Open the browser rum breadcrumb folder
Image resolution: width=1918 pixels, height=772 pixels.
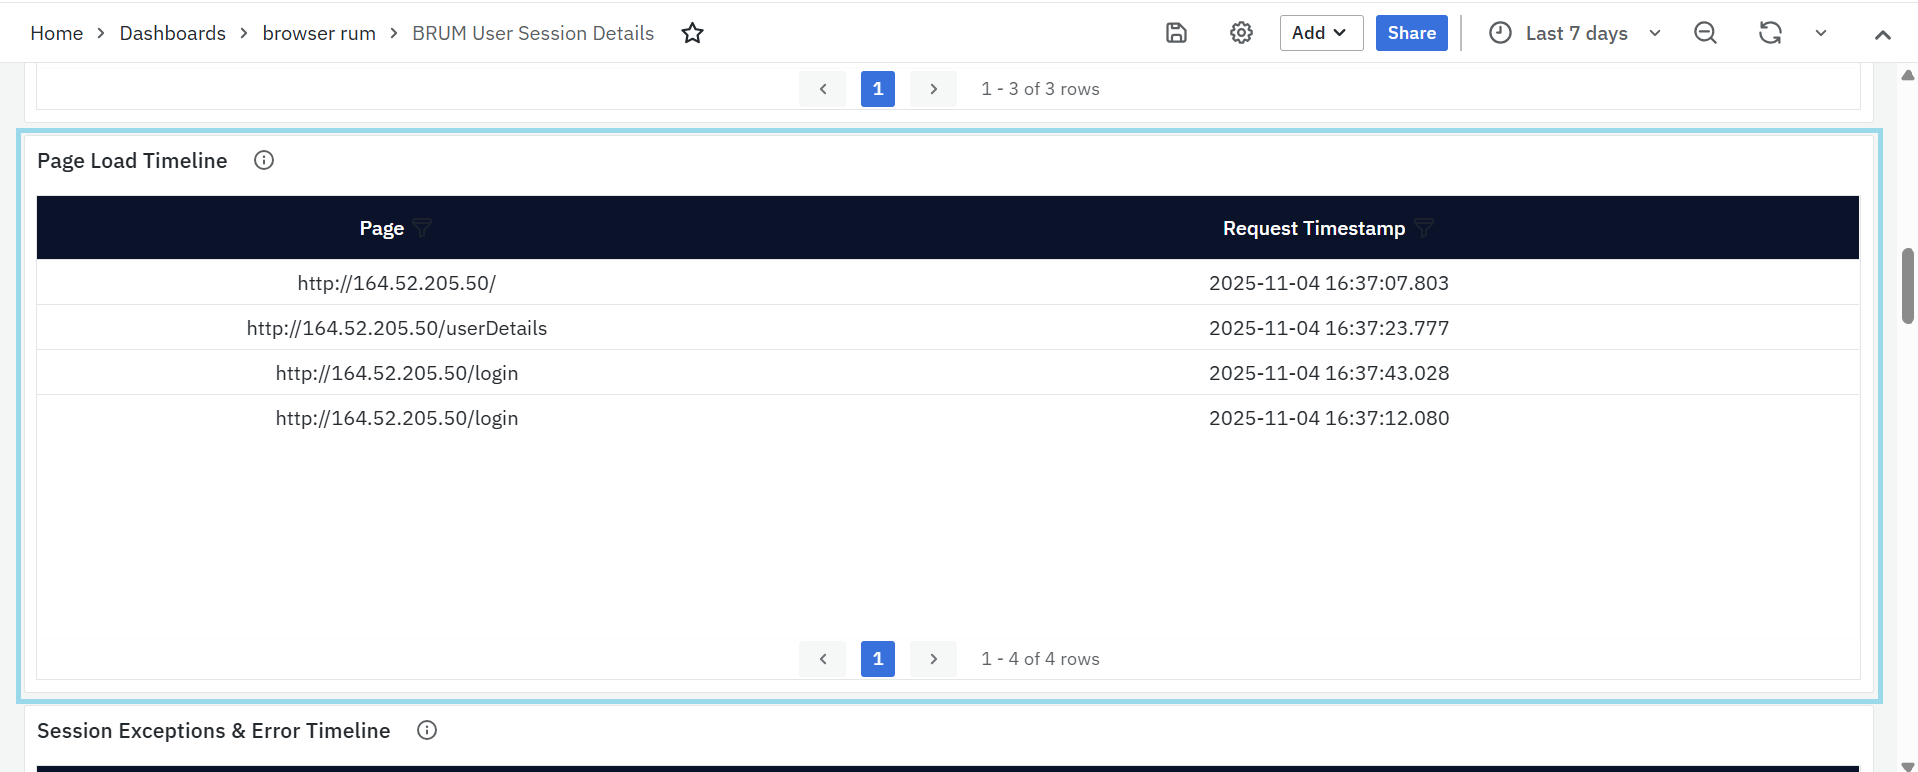[319, 33]
